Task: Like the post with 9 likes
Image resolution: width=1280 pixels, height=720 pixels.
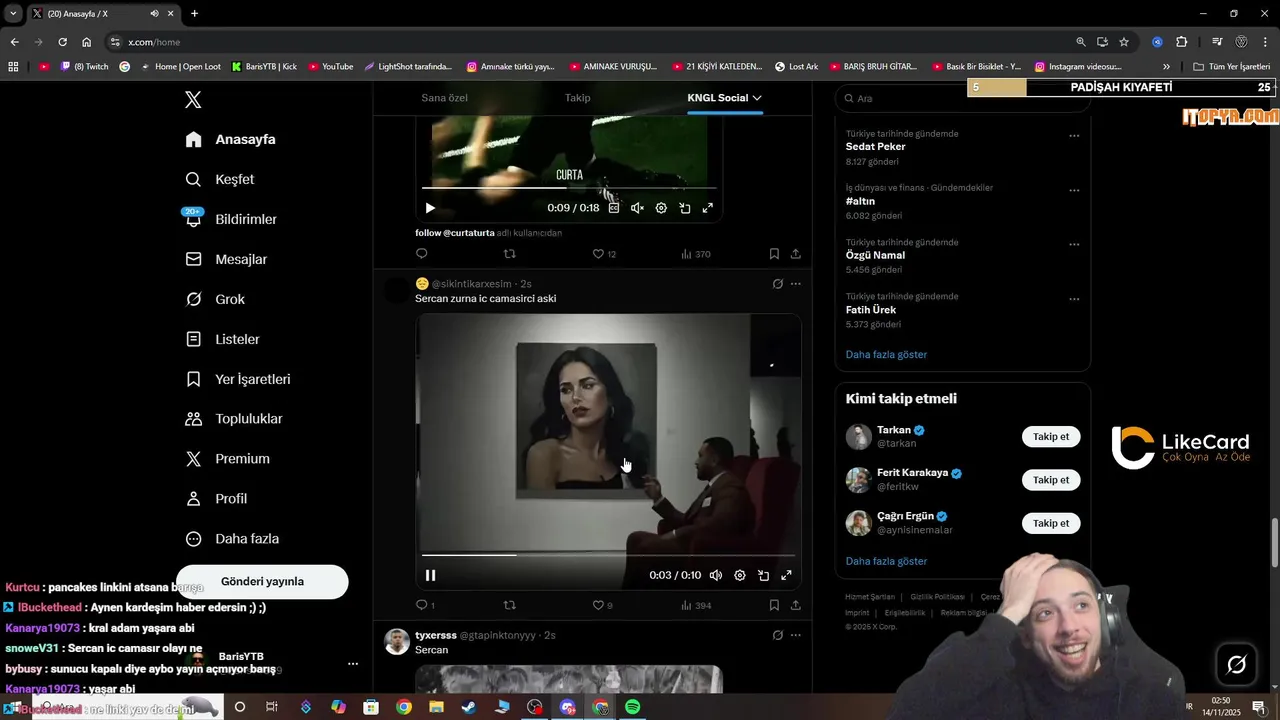Action: coord(602,605)
